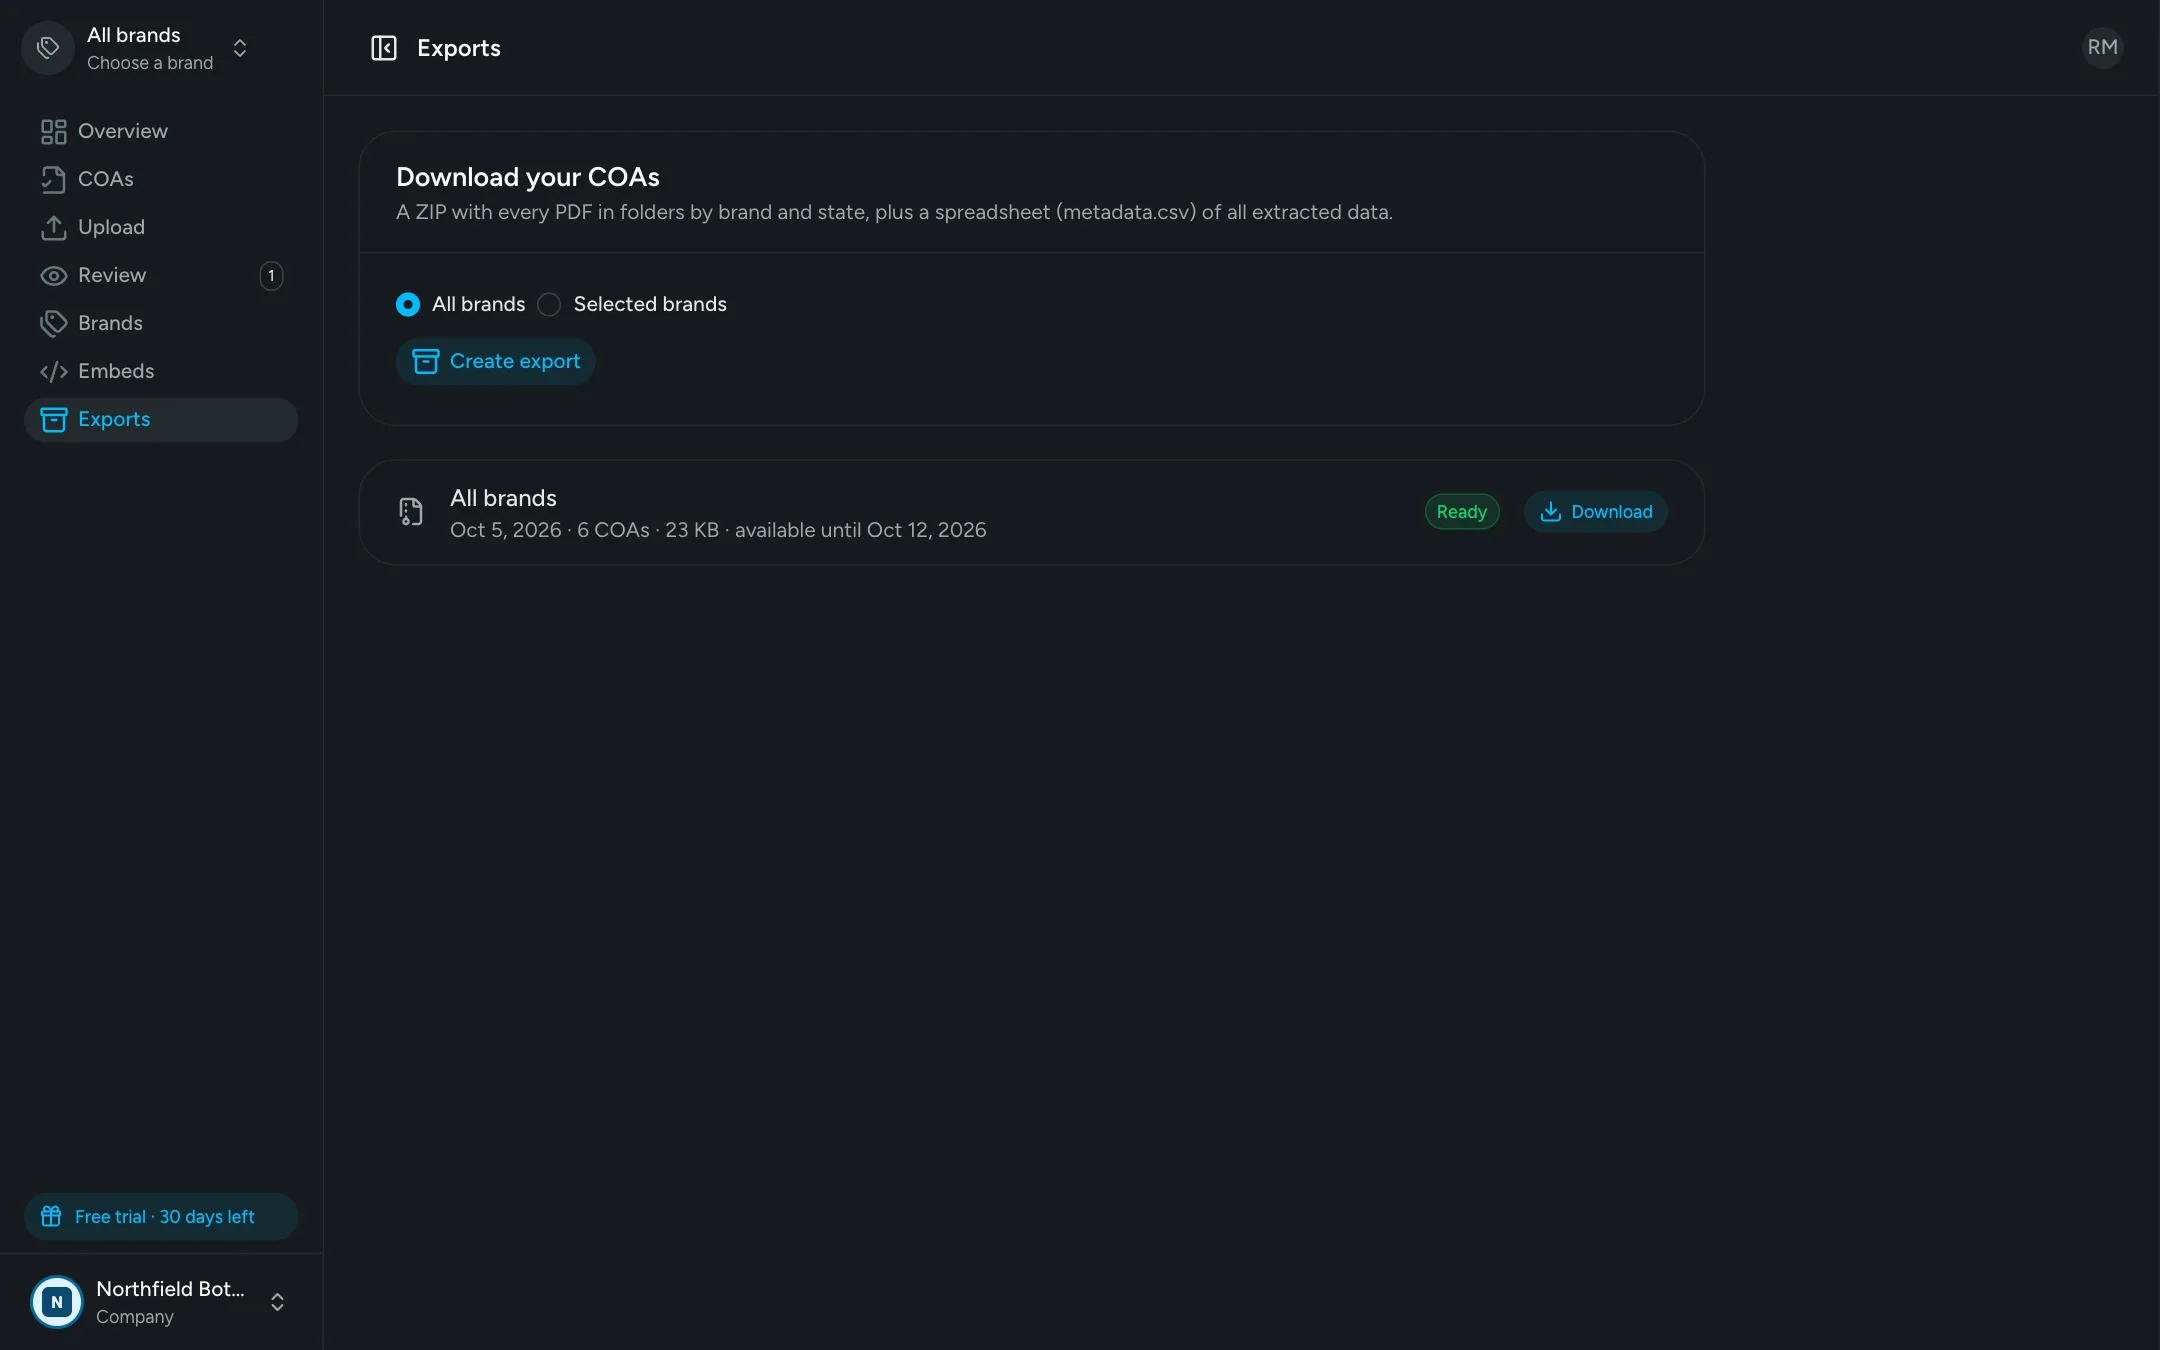Viewport: 2160px width, 1350px height.
Task: Open the Review page
Action: point(161,275)
